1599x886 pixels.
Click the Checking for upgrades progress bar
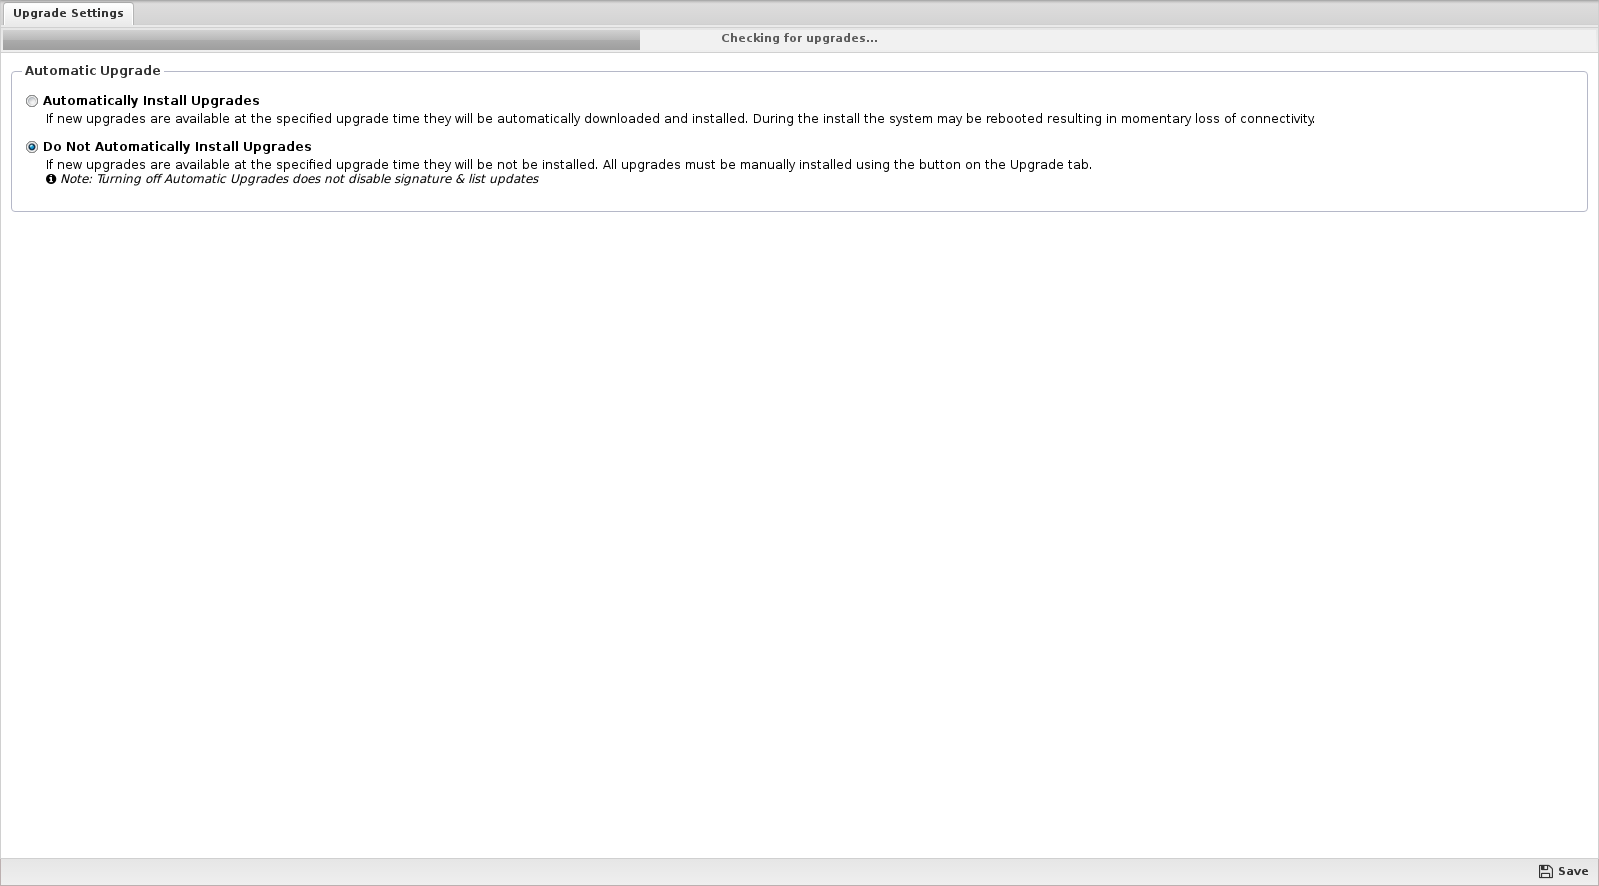[799, 39]
